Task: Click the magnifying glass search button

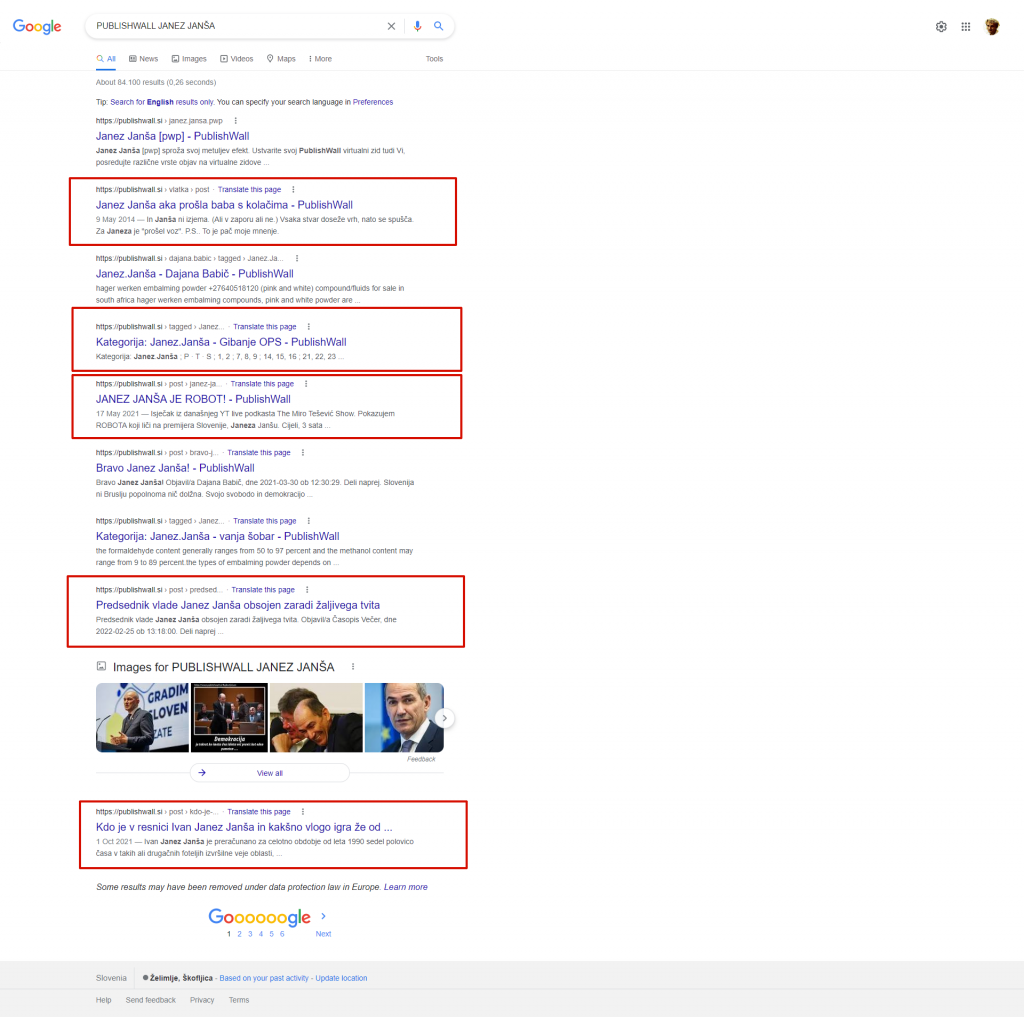Action: 438,26
